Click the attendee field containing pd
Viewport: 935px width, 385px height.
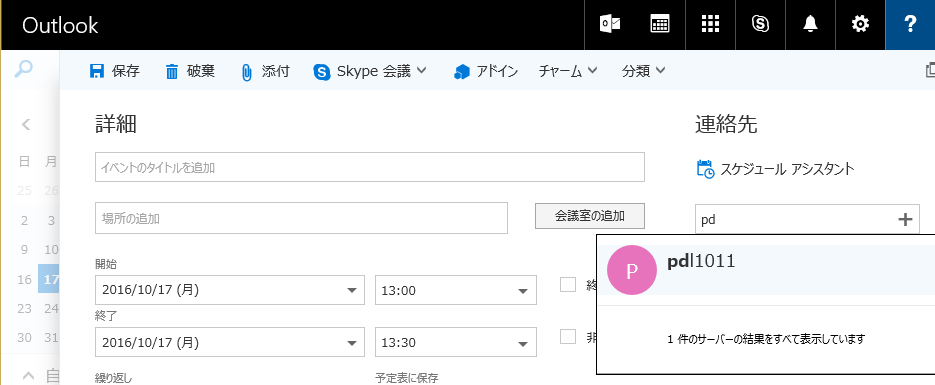807,219
